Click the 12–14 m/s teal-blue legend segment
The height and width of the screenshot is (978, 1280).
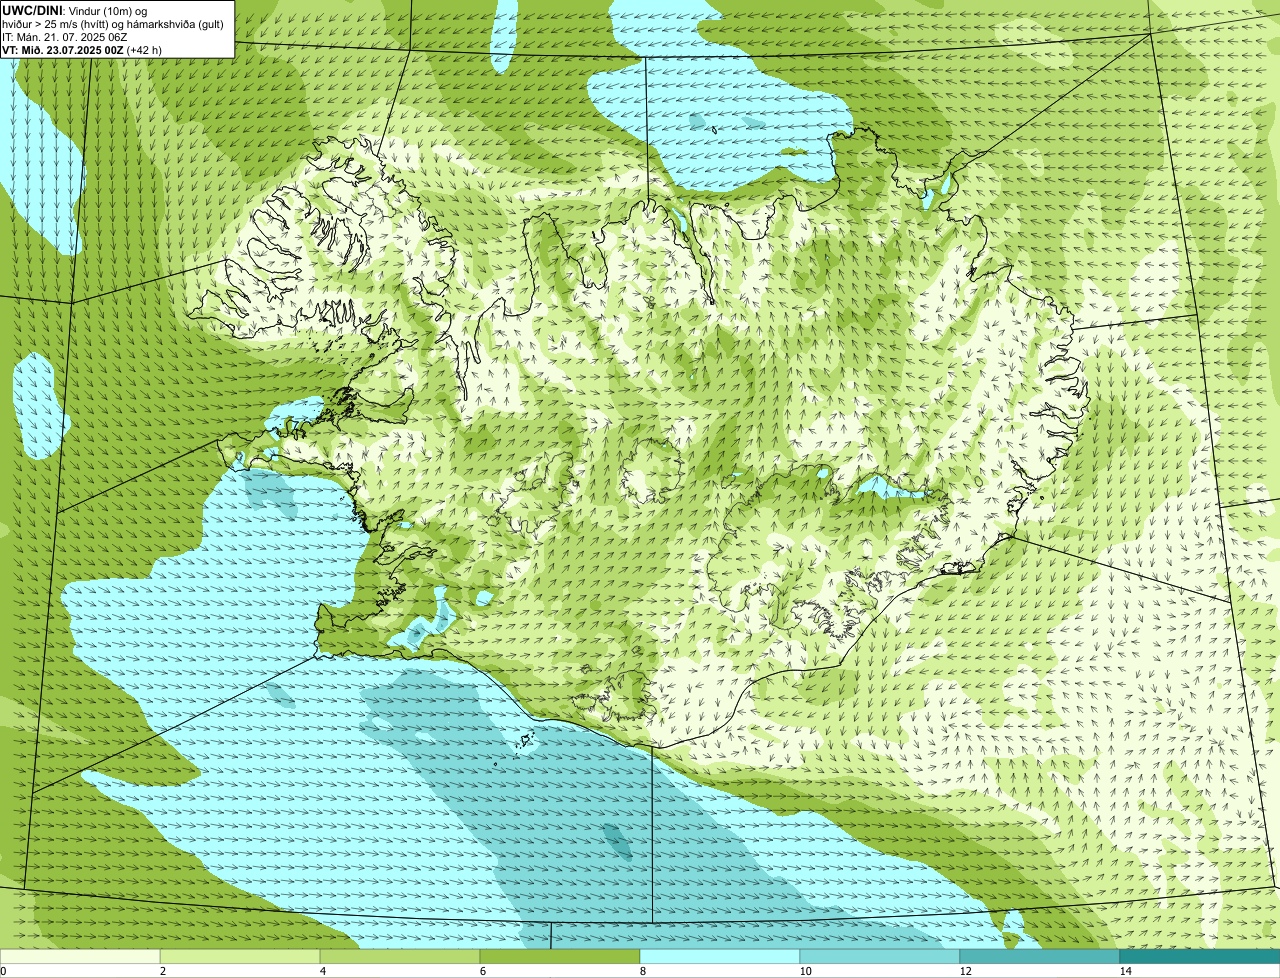(1040, 956)
